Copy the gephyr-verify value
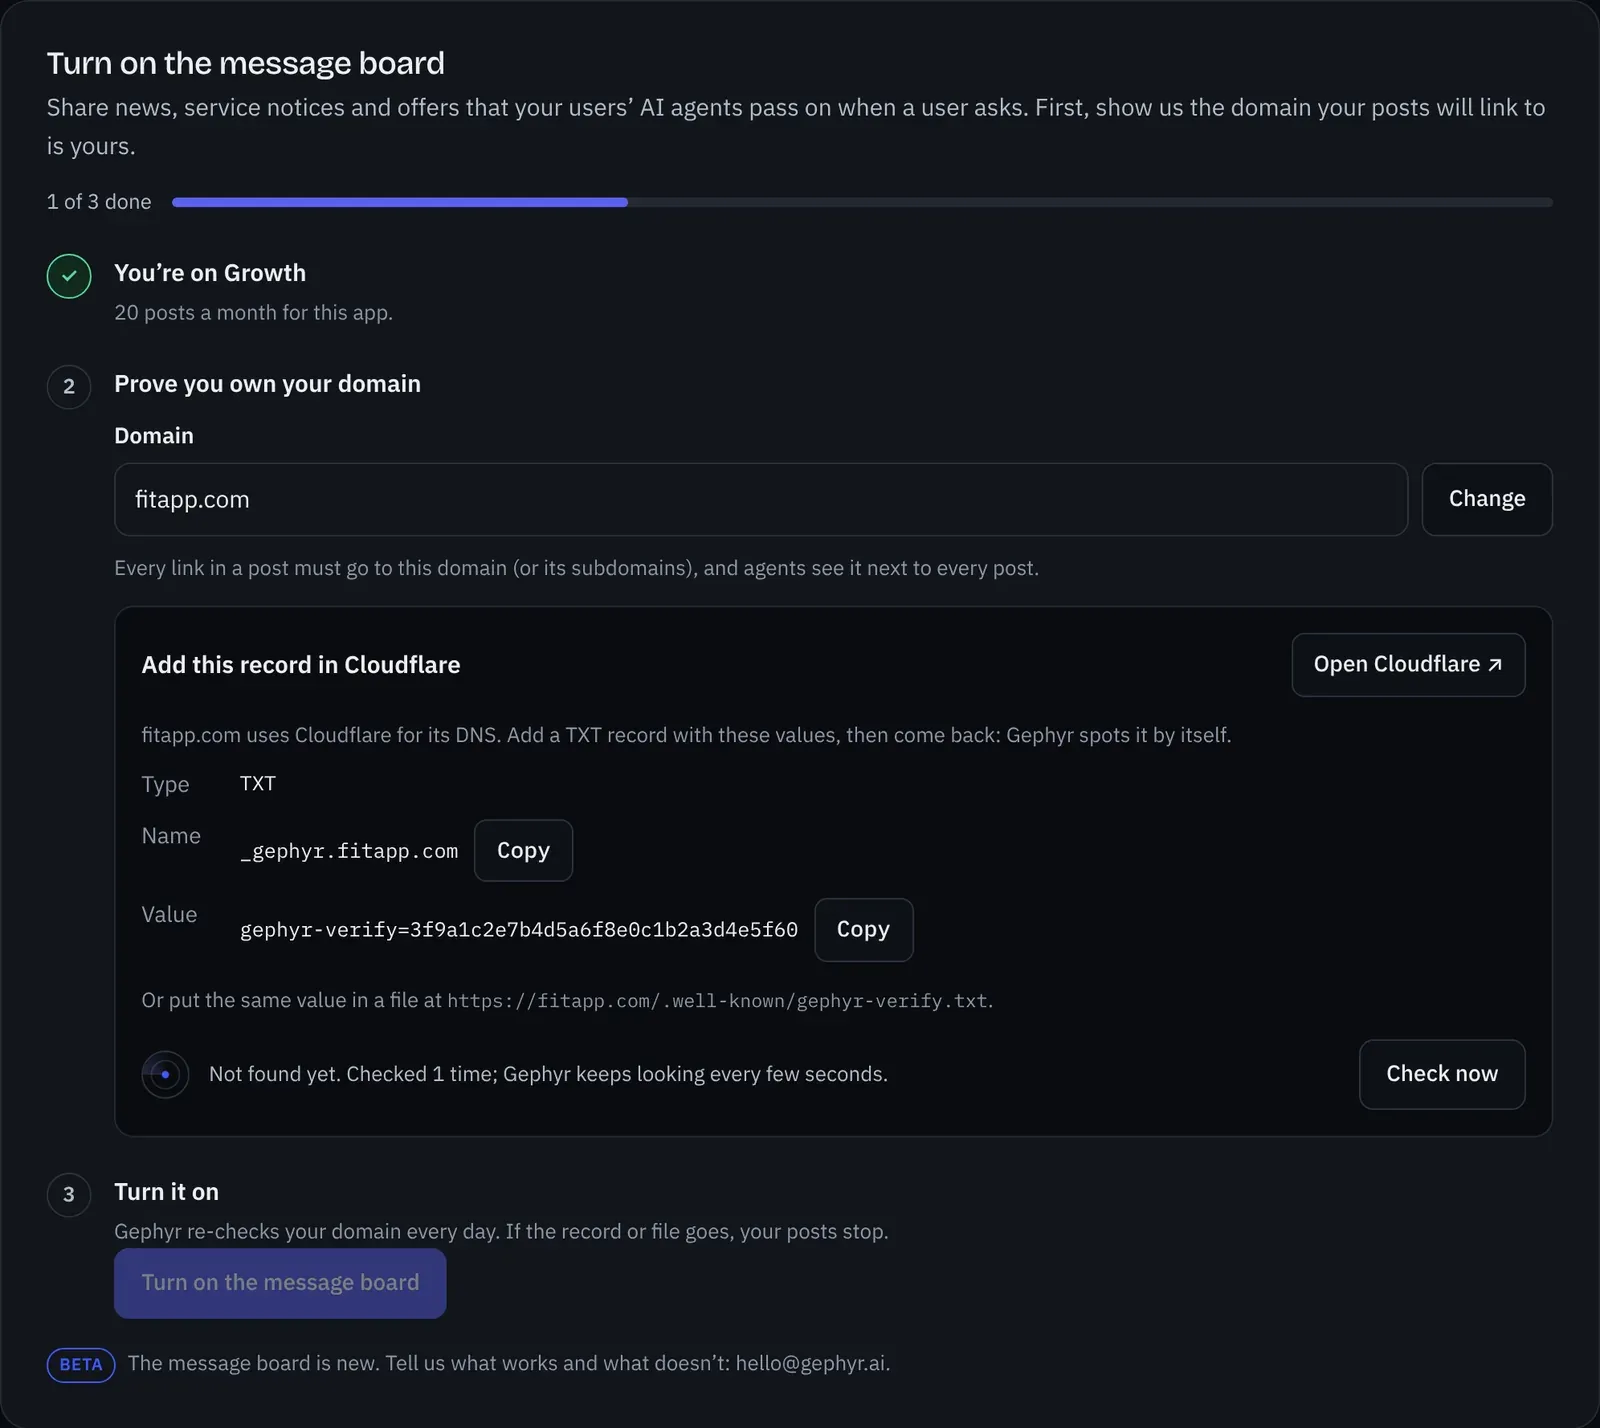1600x1428 pixels. pos(863,930)
